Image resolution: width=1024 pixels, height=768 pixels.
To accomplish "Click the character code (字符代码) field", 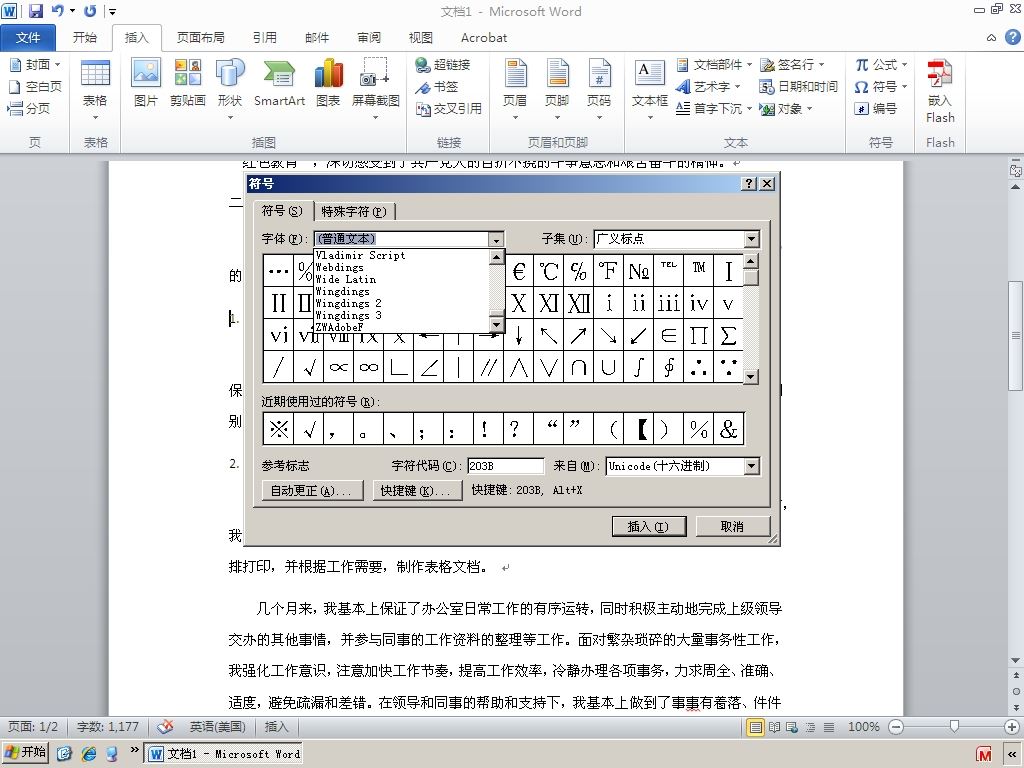I will (505, 466).
